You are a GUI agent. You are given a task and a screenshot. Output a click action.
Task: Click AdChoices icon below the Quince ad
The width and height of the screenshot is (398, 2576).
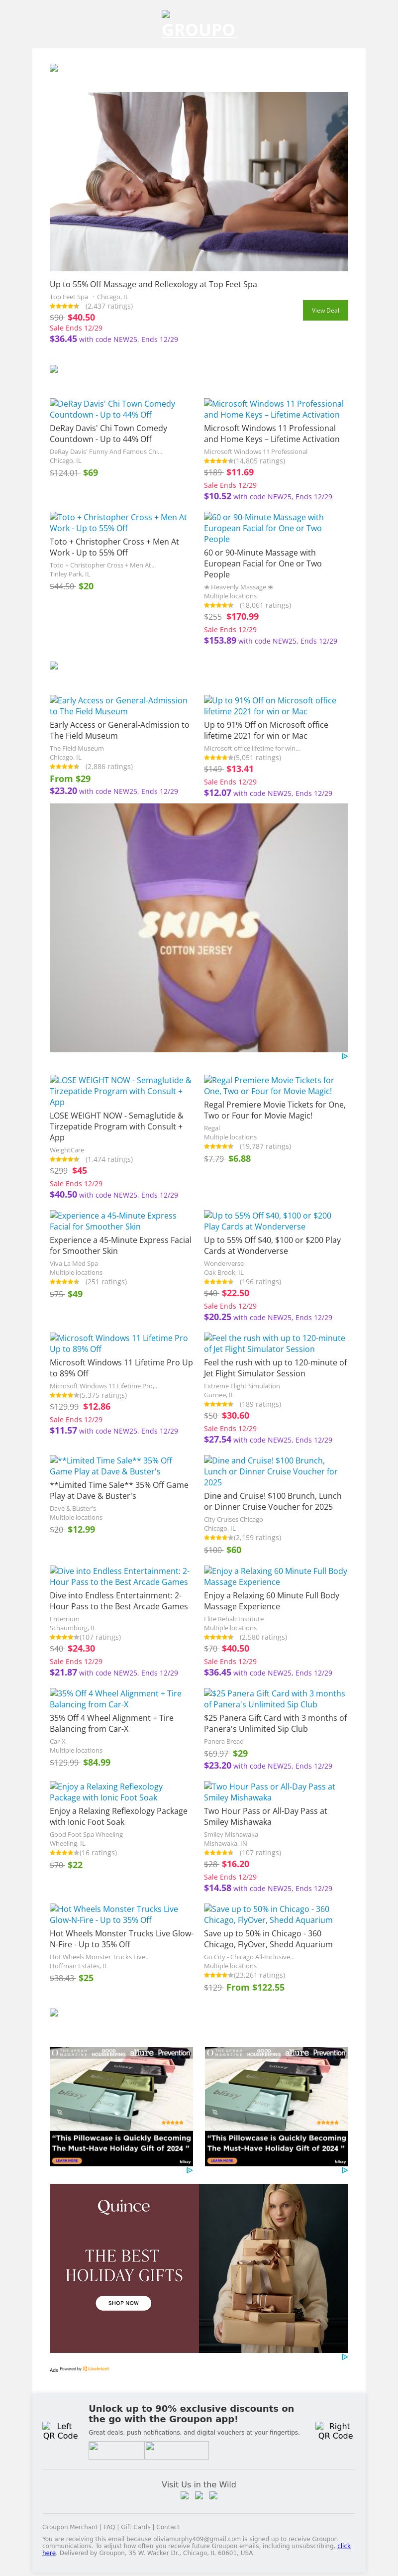pyautogui.click(x=344, y=2357)
